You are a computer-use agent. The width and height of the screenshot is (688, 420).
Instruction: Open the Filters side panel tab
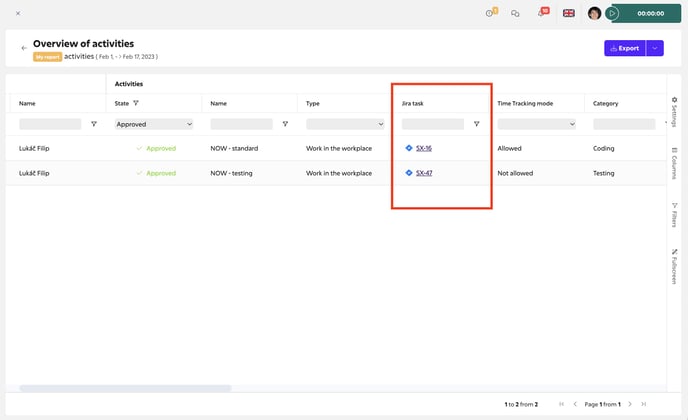[674, 215]
